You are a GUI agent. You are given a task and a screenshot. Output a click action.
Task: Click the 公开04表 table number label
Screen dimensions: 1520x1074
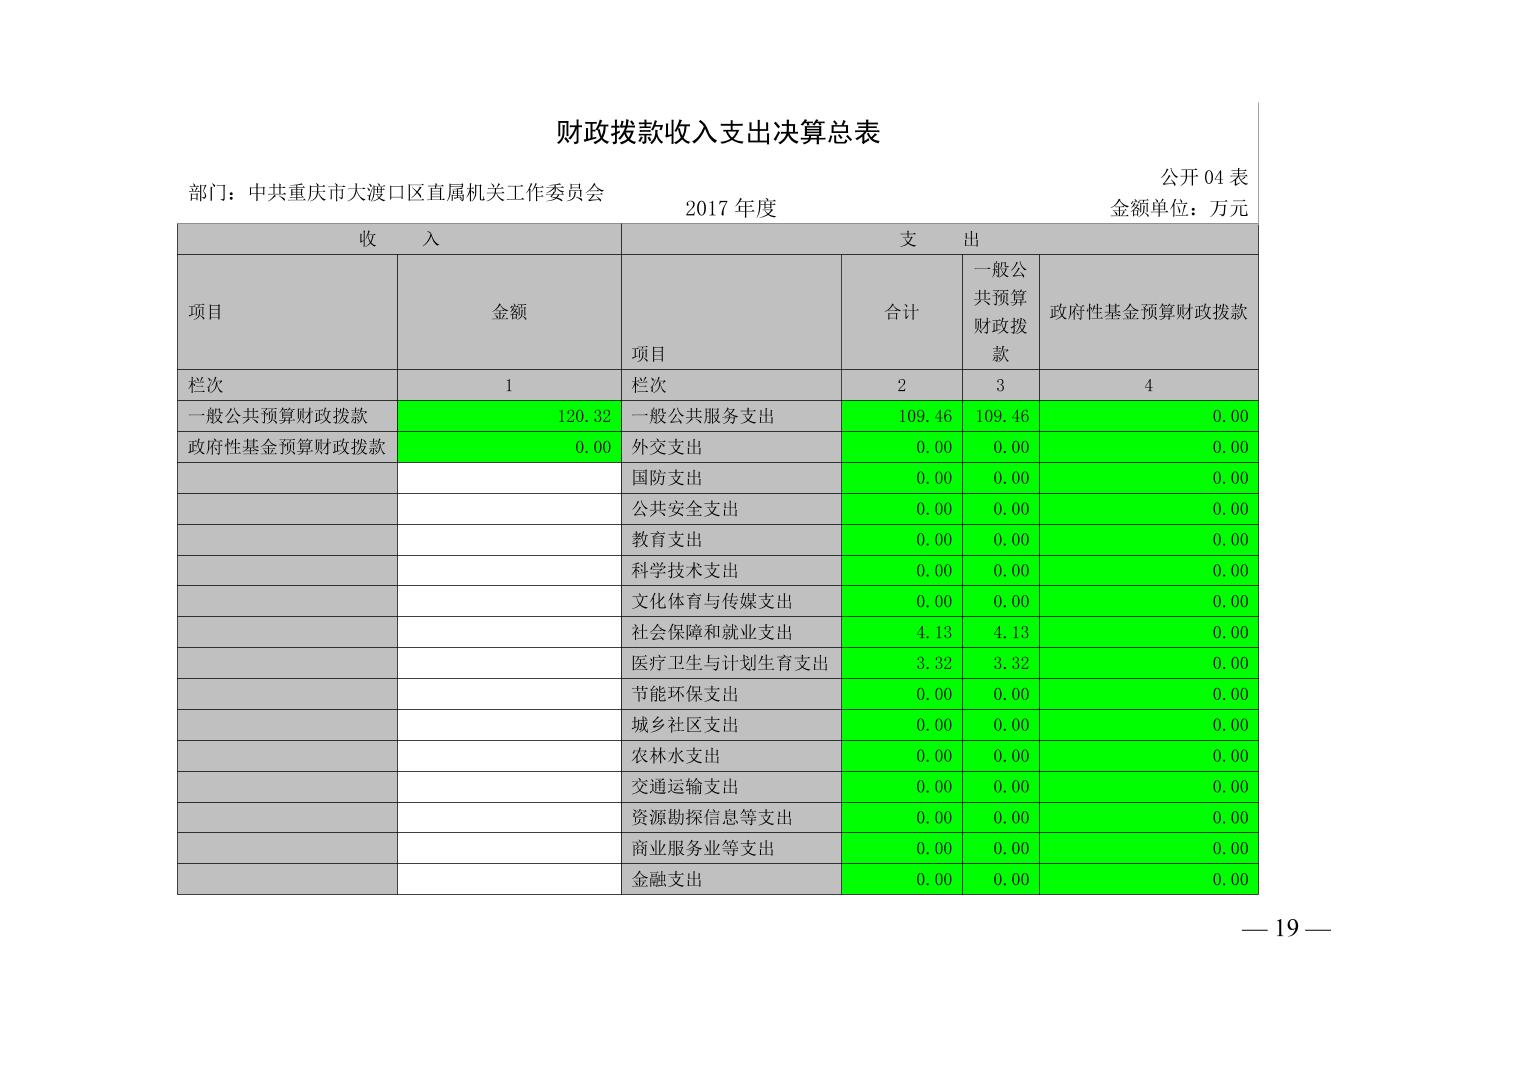point(1203,178)
